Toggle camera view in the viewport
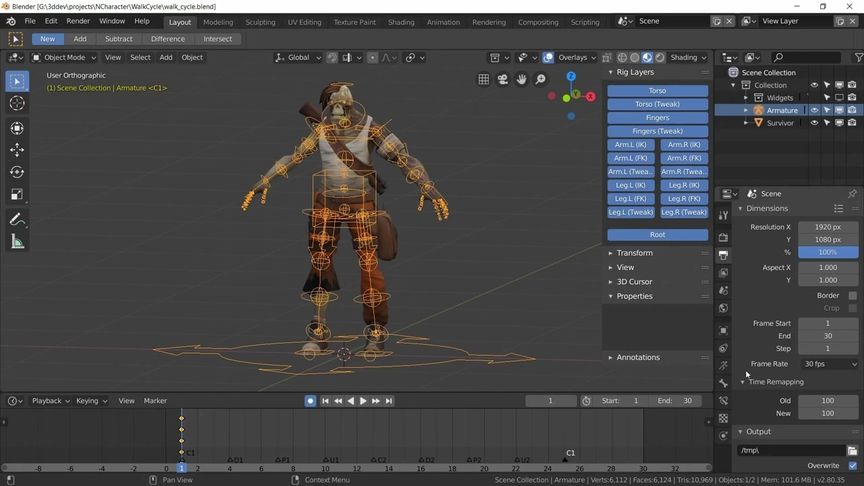Viewport: 864px width, 486px height. (x=503, y=80)
